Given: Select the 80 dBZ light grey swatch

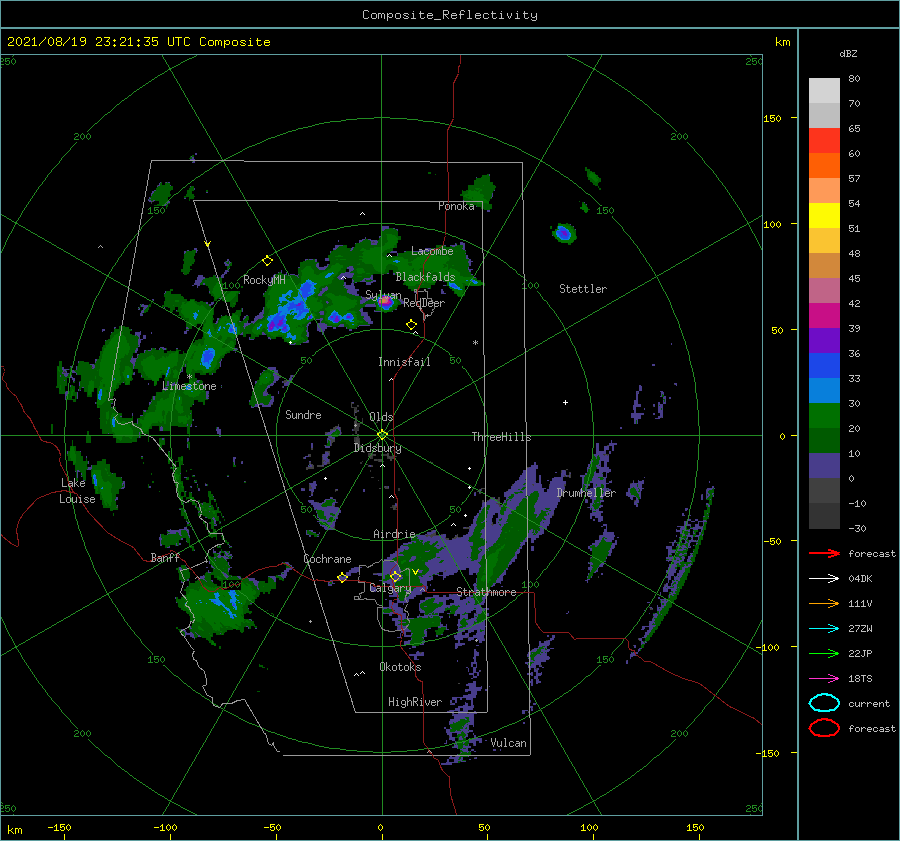Looking at the screenshot, I should [x=824, y=91].
